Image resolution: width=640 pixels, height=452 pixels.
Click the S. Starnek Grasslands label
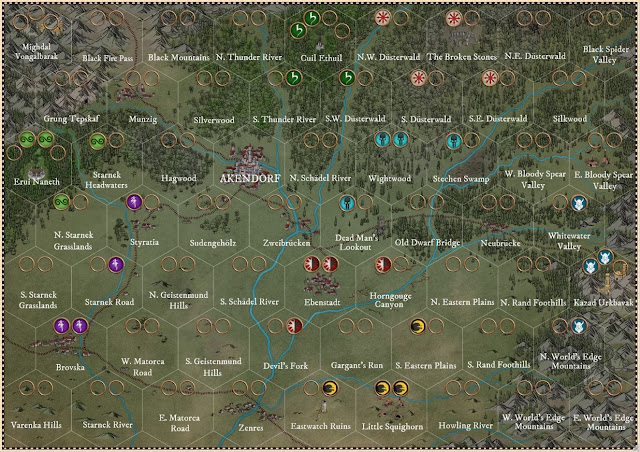[38, 300]
